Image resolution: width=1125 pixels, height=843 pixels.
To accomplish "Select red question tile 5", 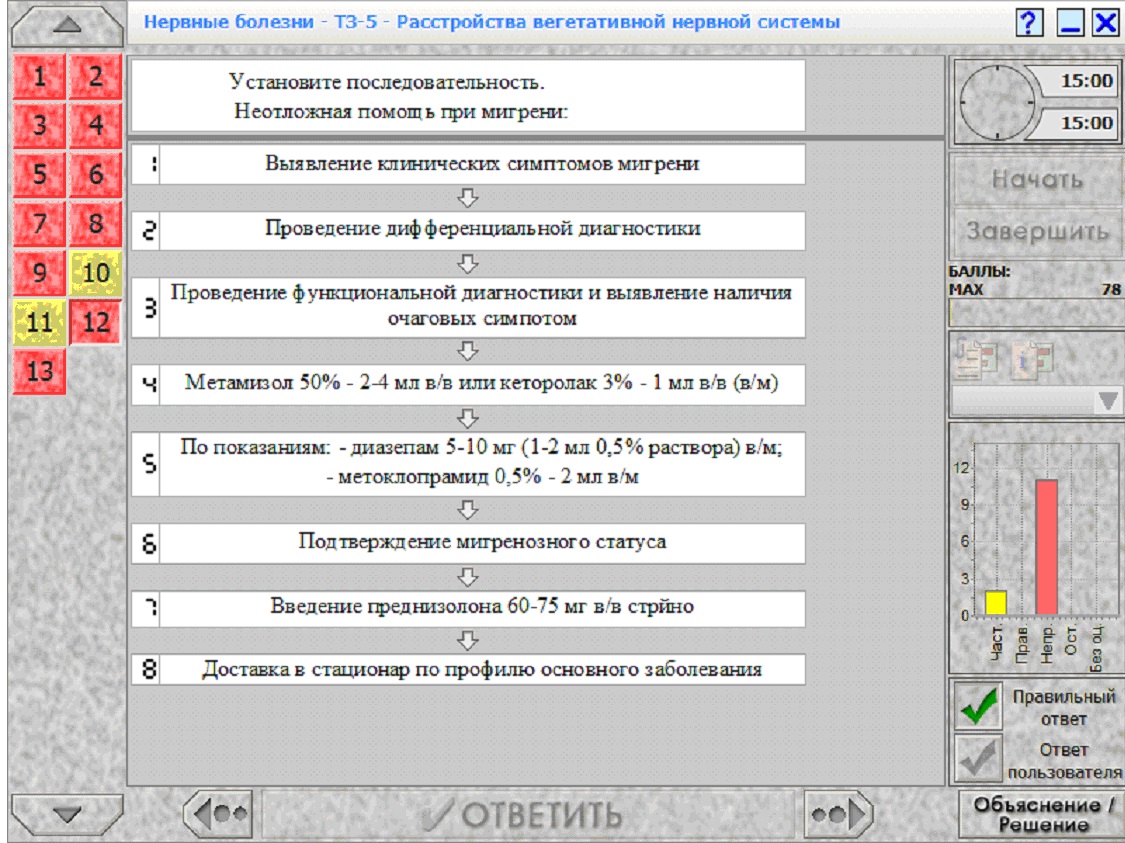I will [39, 174].
